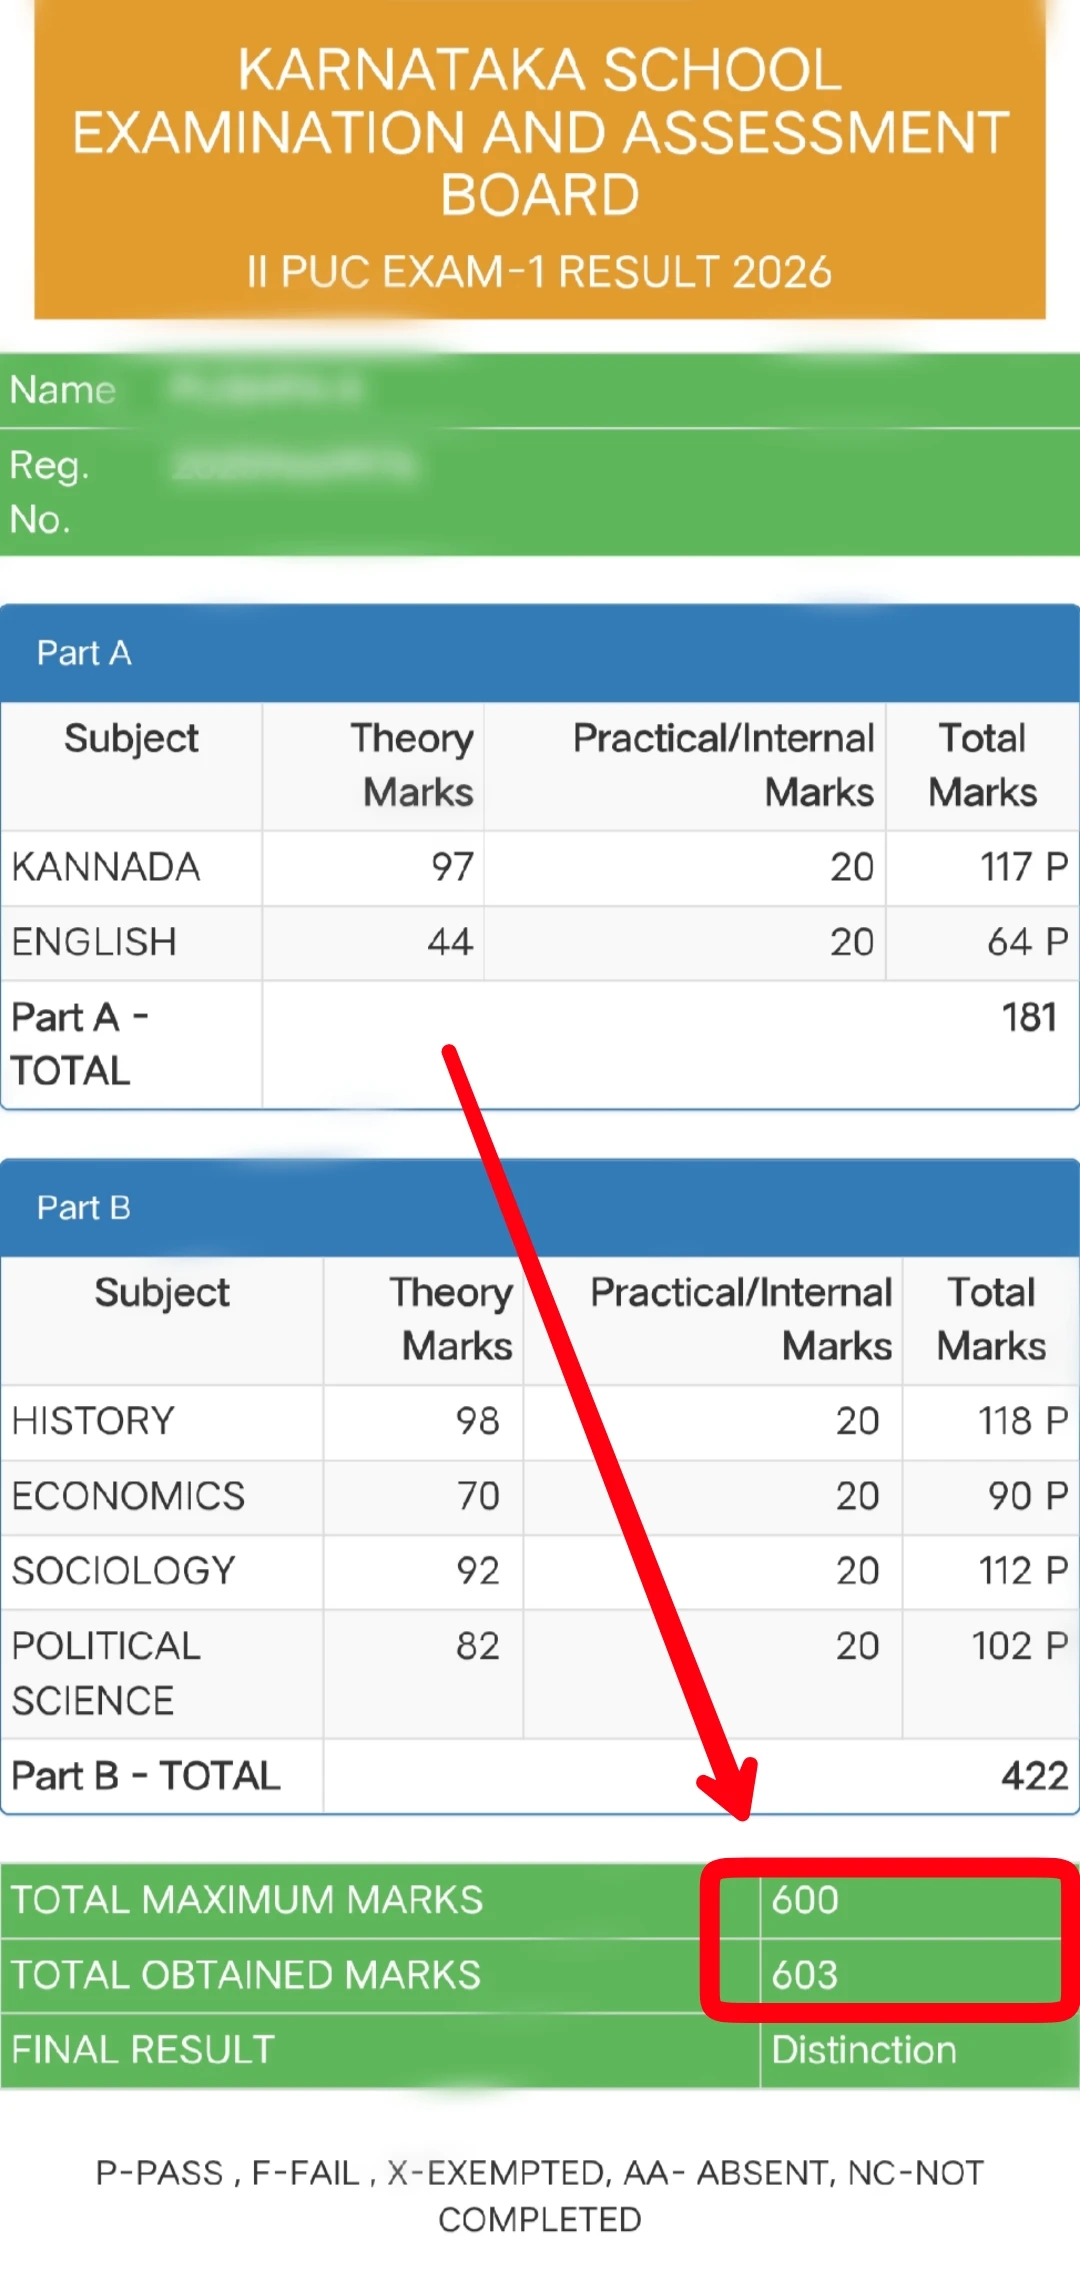
Task: Click obtained marks value 603
Action: point(805,1975)
